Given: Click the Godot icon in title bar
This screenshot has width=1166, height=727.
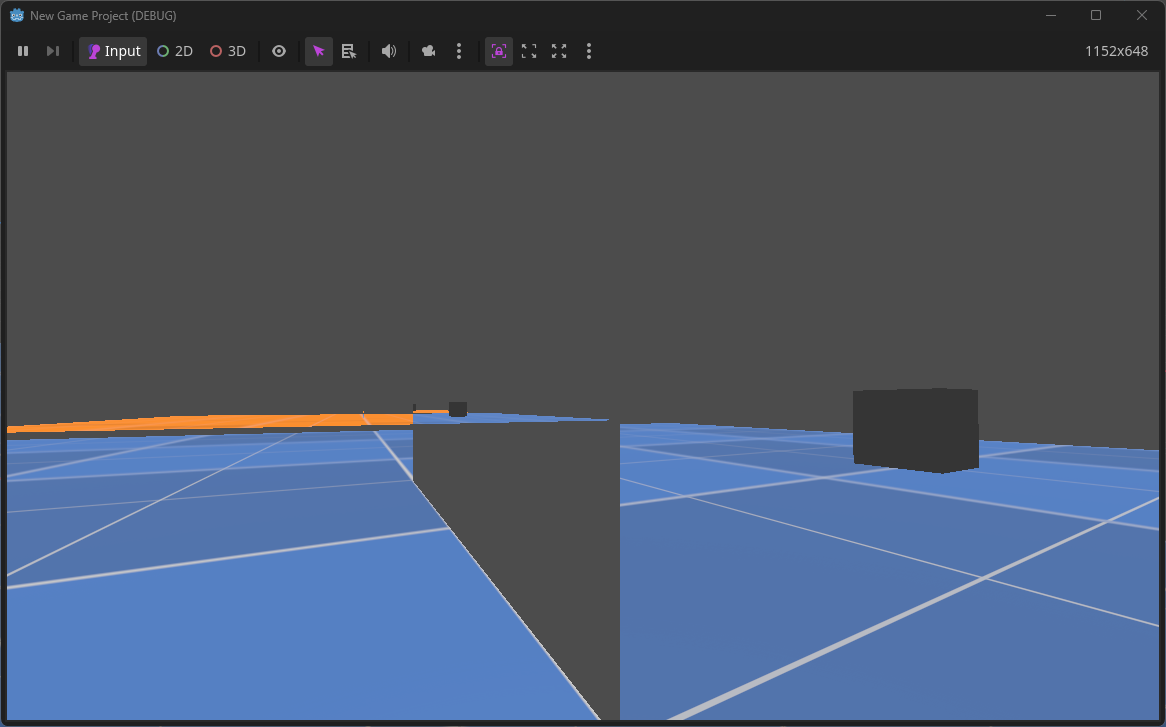Looking at the screenshot, I should [x=17, y=16].
